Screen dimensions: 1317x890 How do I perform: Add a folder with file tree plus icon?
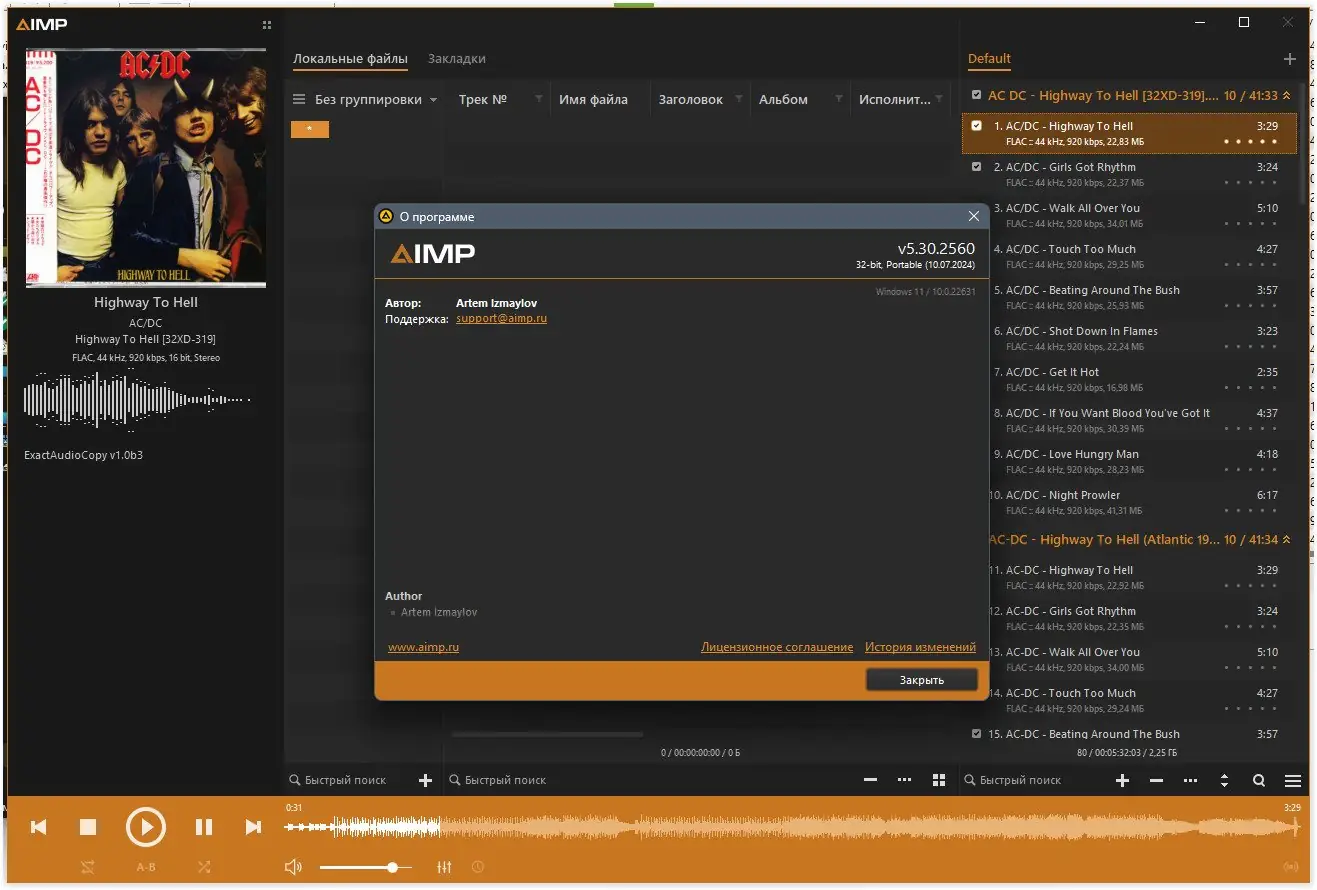[x=425, y=780]
